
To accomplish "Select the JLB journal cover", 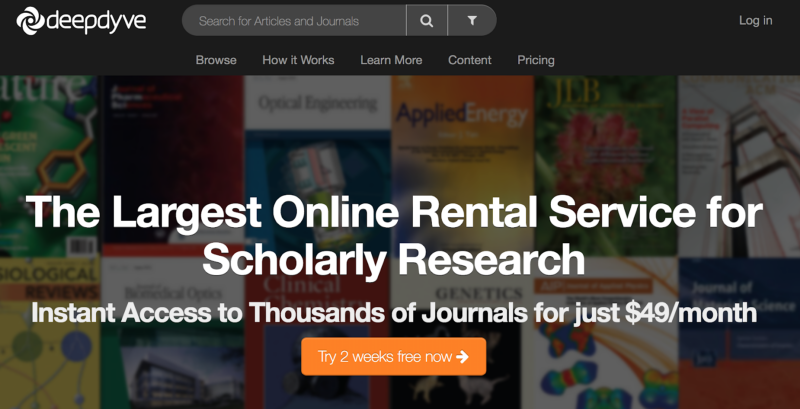I will pos(606,166).
